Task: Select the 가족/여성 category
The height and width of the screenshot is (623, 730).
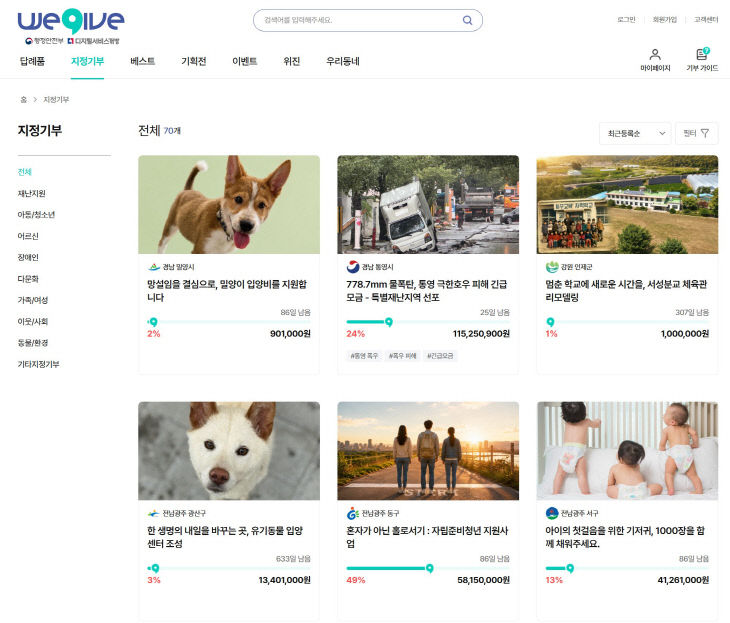Action: pyautogui.click(x=33, y=300)
